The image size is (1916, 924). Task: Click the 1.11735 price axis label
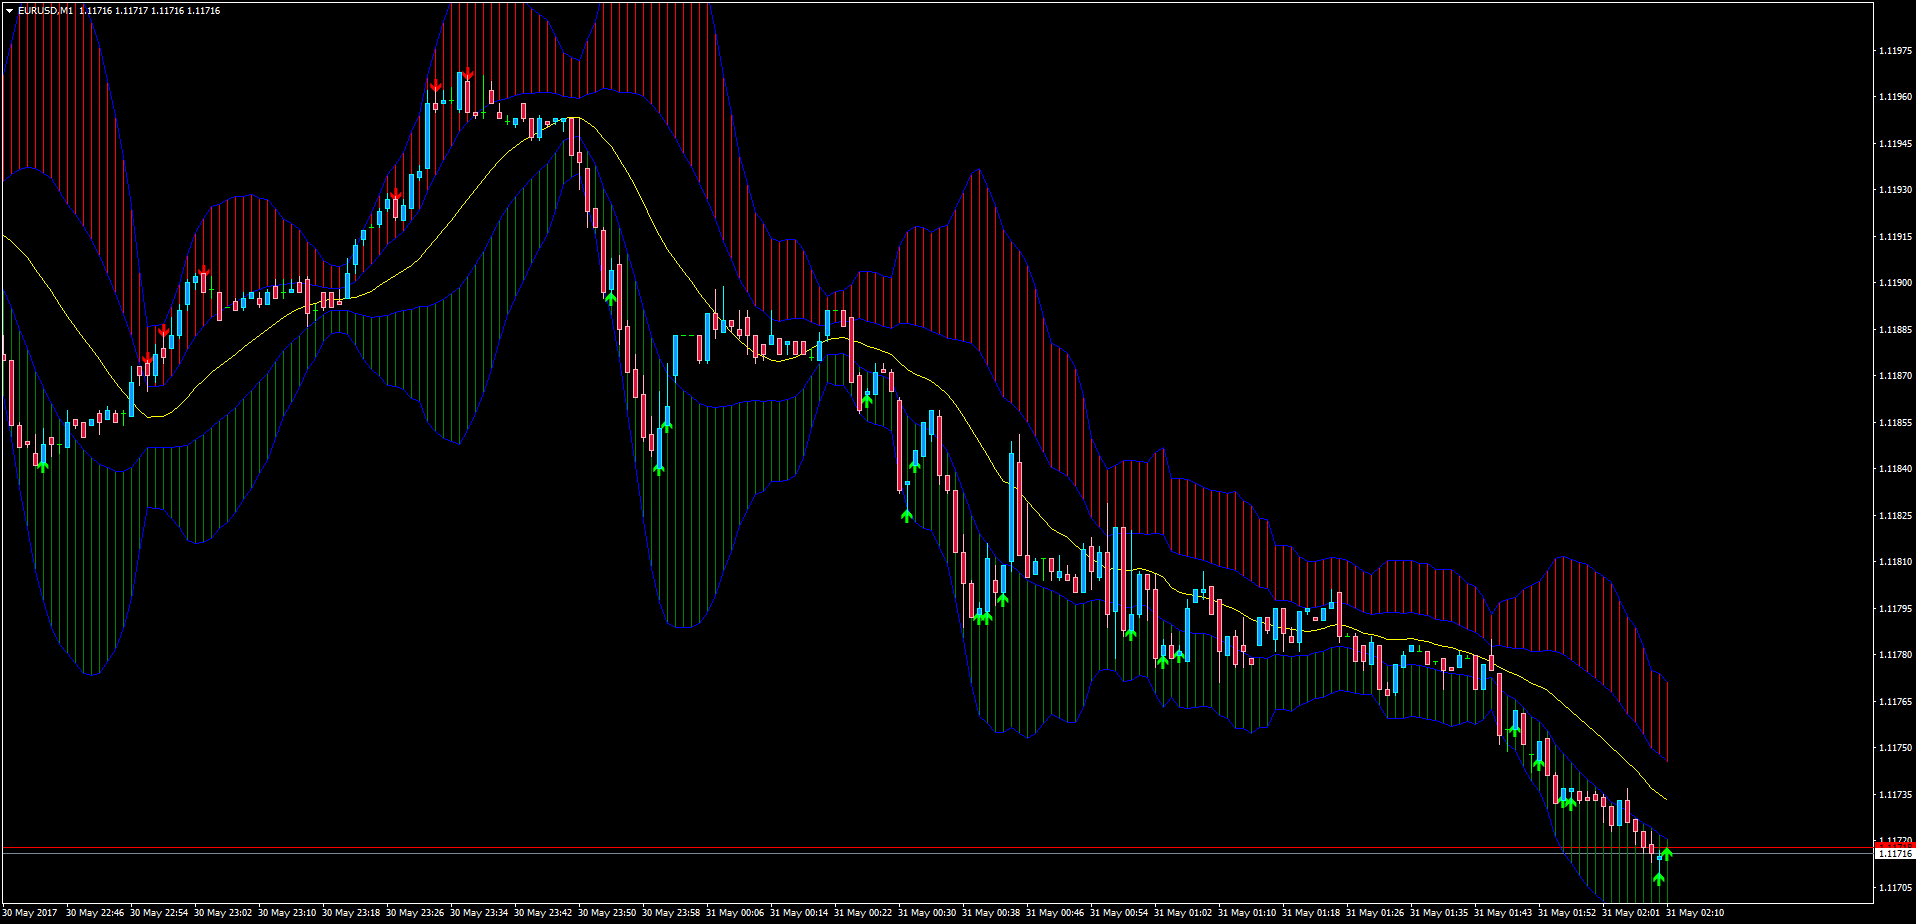(x=1896, y=794)
